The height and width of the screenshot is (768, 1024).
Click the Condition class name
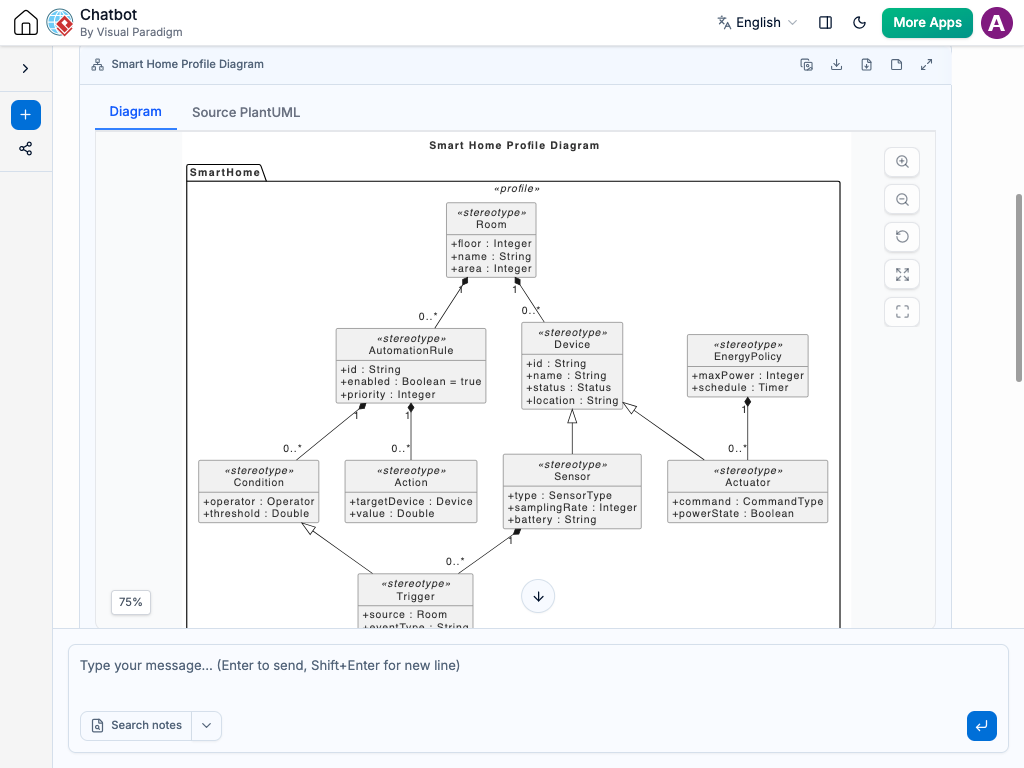(259, 483)
